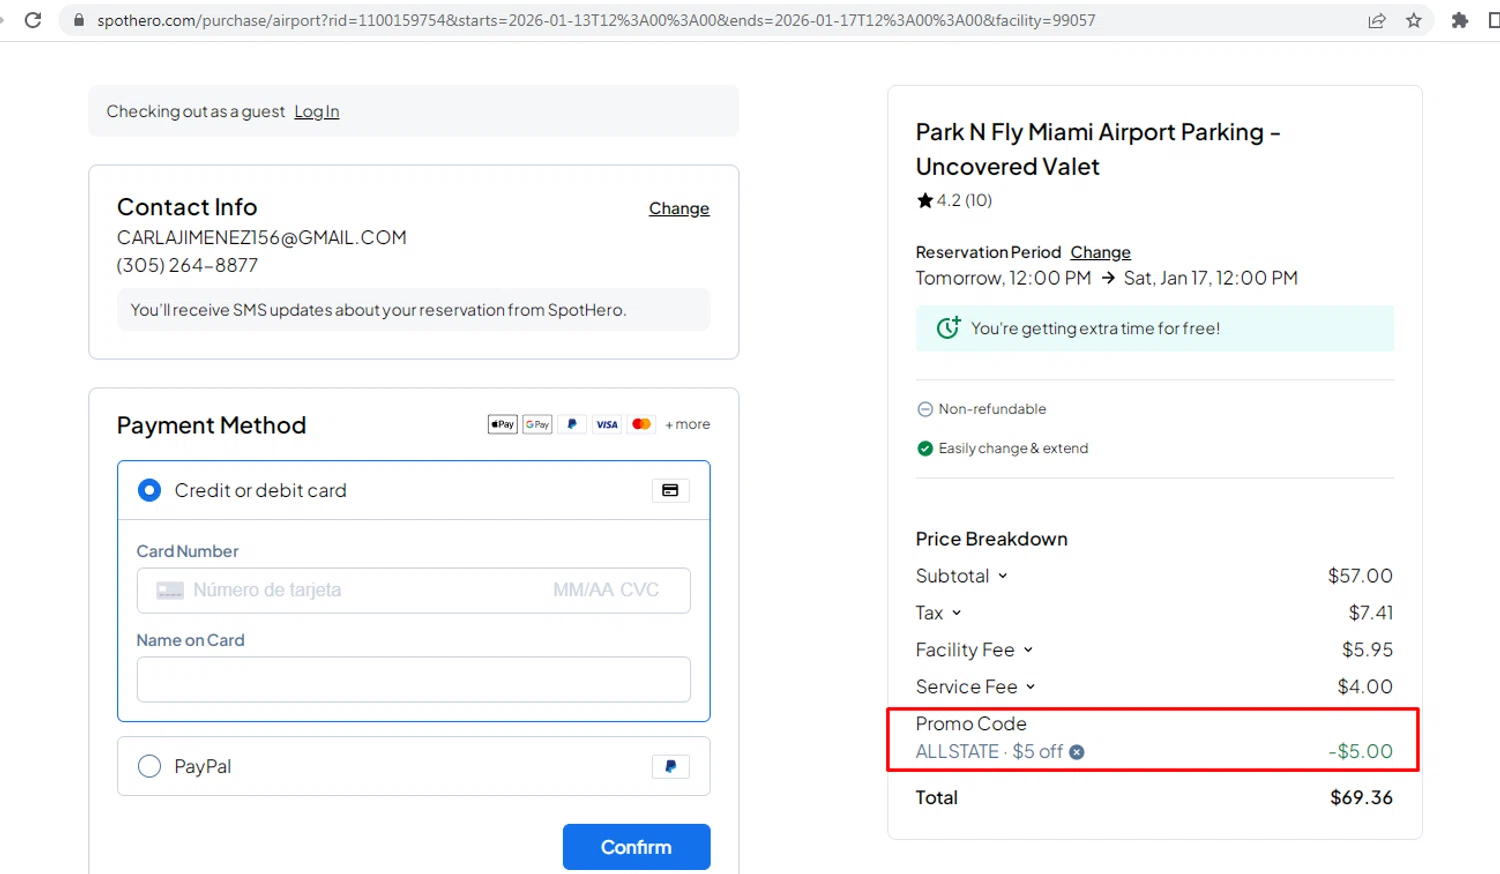The width and height of the screenshot is (1500, 874).
Task: Click the $5.95 facility fee amount
Action: point(1367,650)
